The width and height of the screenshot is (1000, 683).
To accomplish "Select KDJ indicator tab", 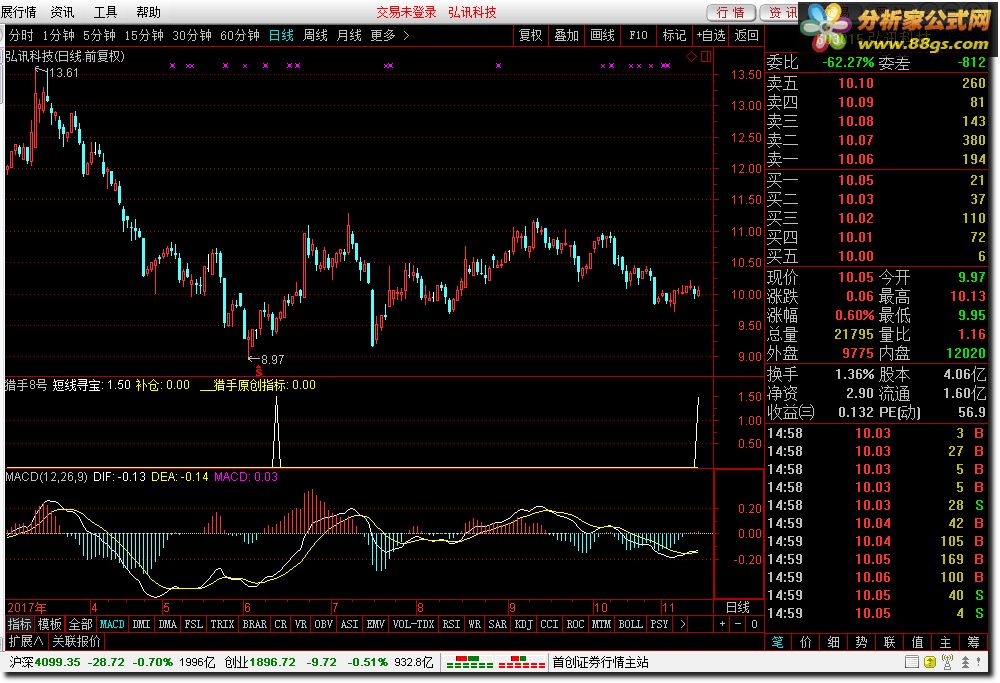I will 524,624.
